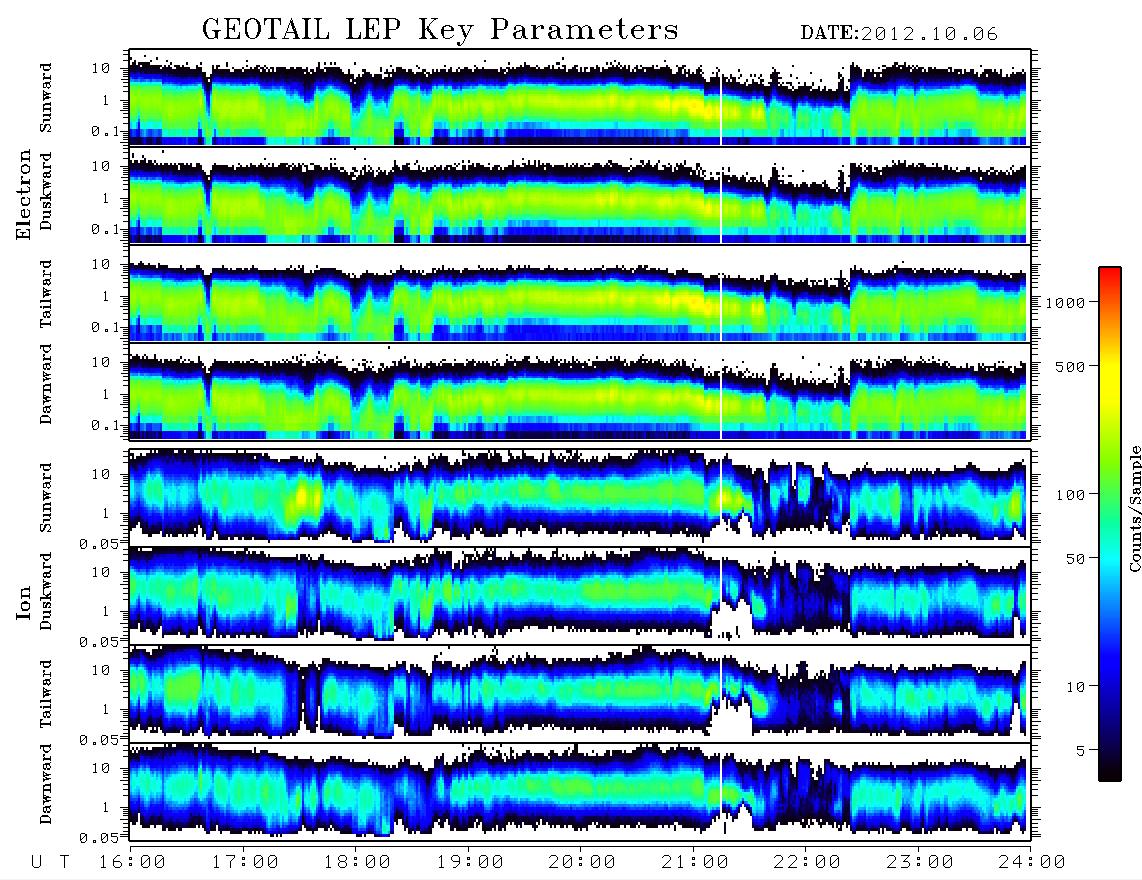This screenshot has height=880, width=1142.
Task: Click the Ion Tailward spectrogram plot
Action: point(580,693)
